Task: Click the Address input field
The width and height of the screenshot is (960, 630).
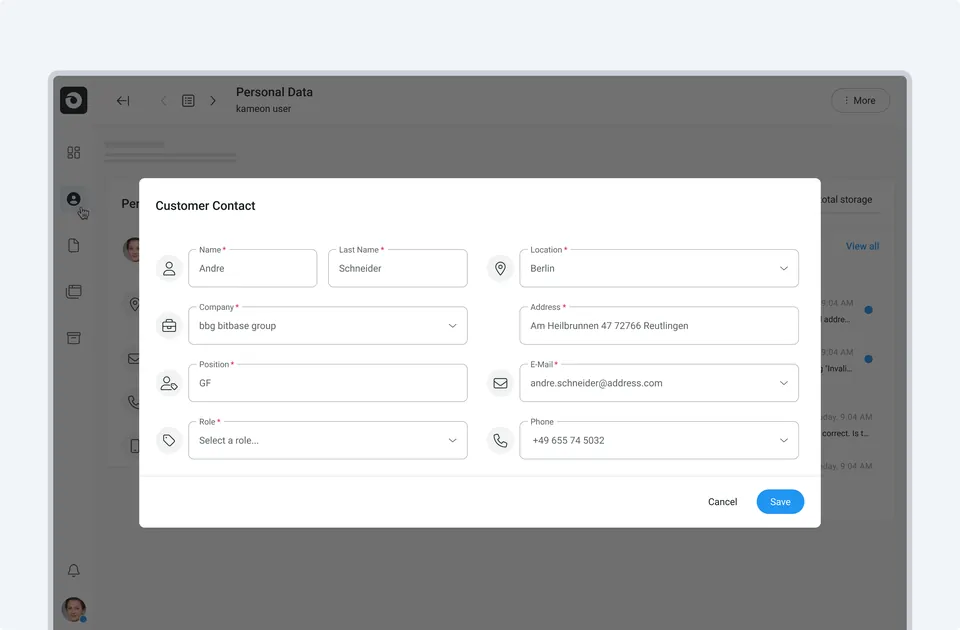Action: (659, 326)
